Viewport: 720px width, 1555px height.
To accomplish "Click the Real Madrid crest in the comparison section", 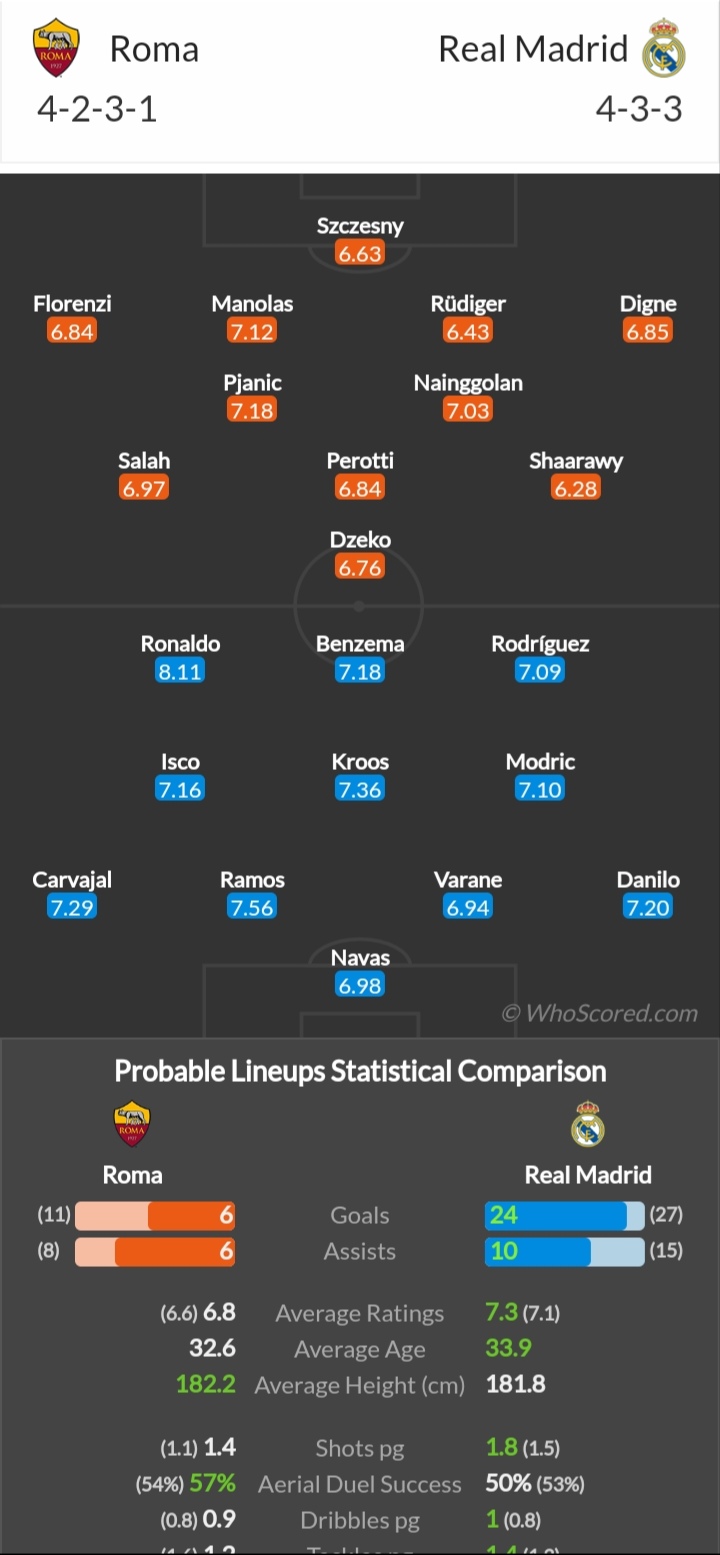I will pyautogui.click(x=588, y=1124).
